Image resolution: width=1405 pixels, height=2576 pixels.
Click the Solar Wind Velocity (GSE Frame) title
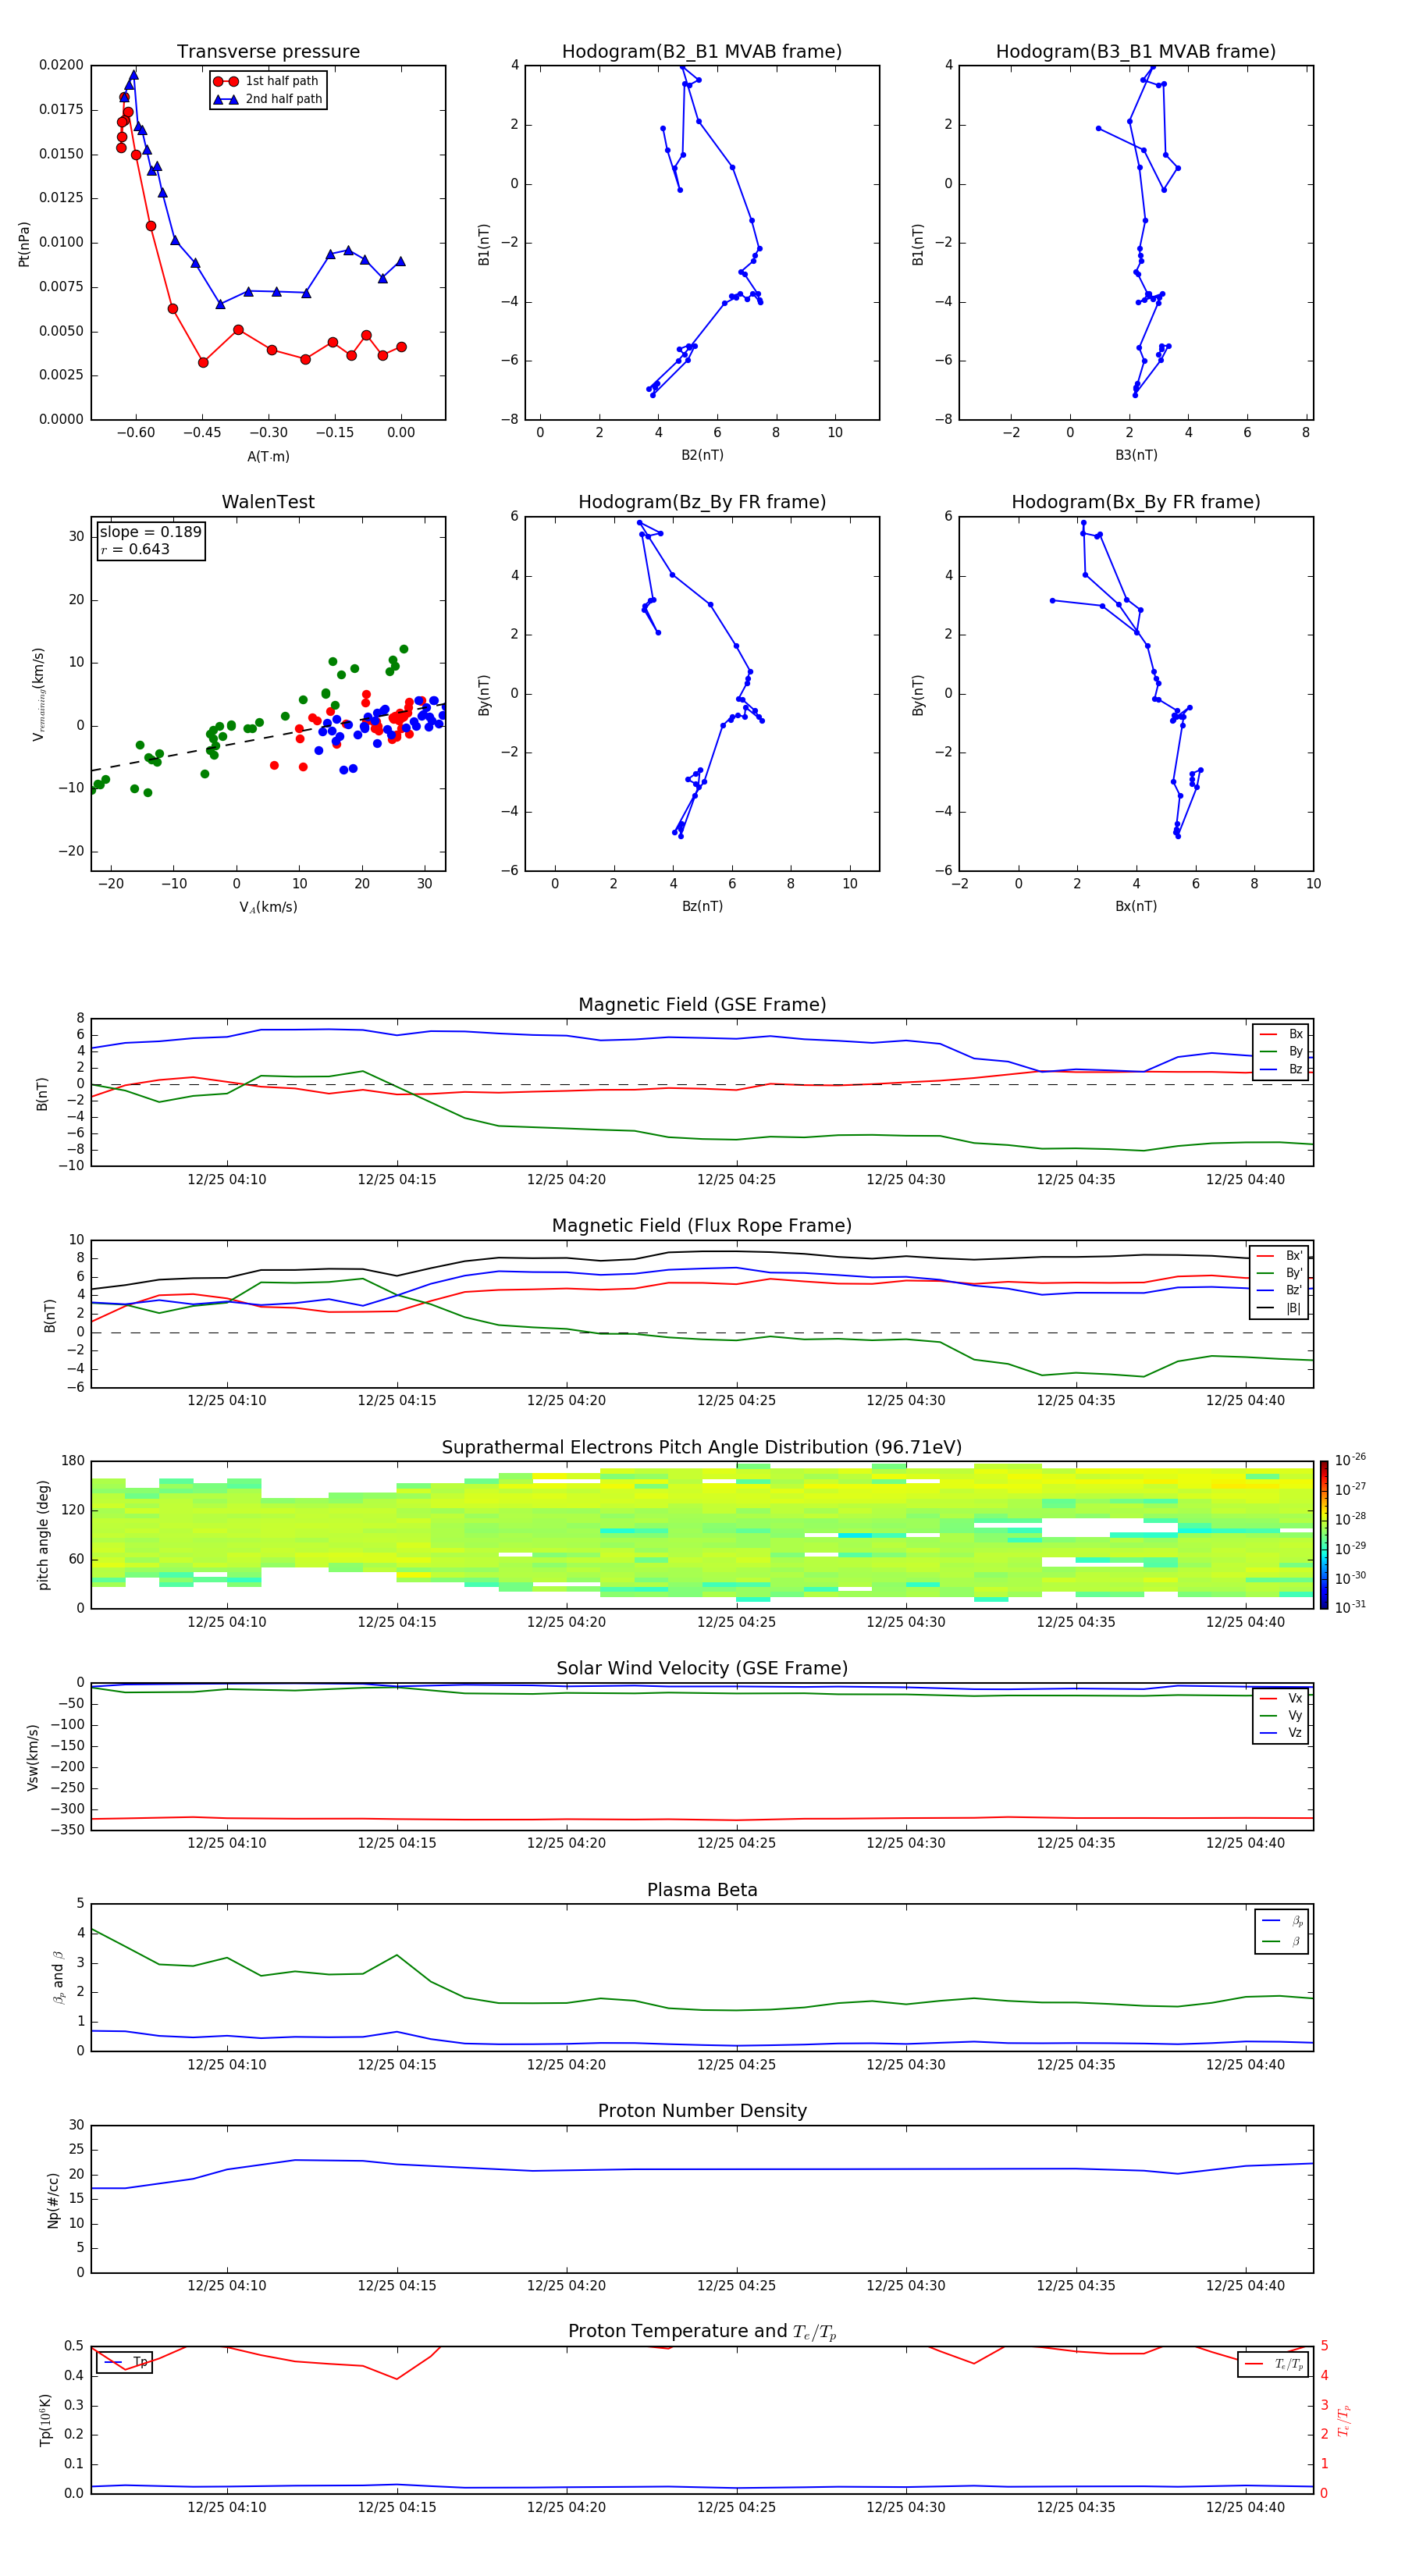(702, 1669)
